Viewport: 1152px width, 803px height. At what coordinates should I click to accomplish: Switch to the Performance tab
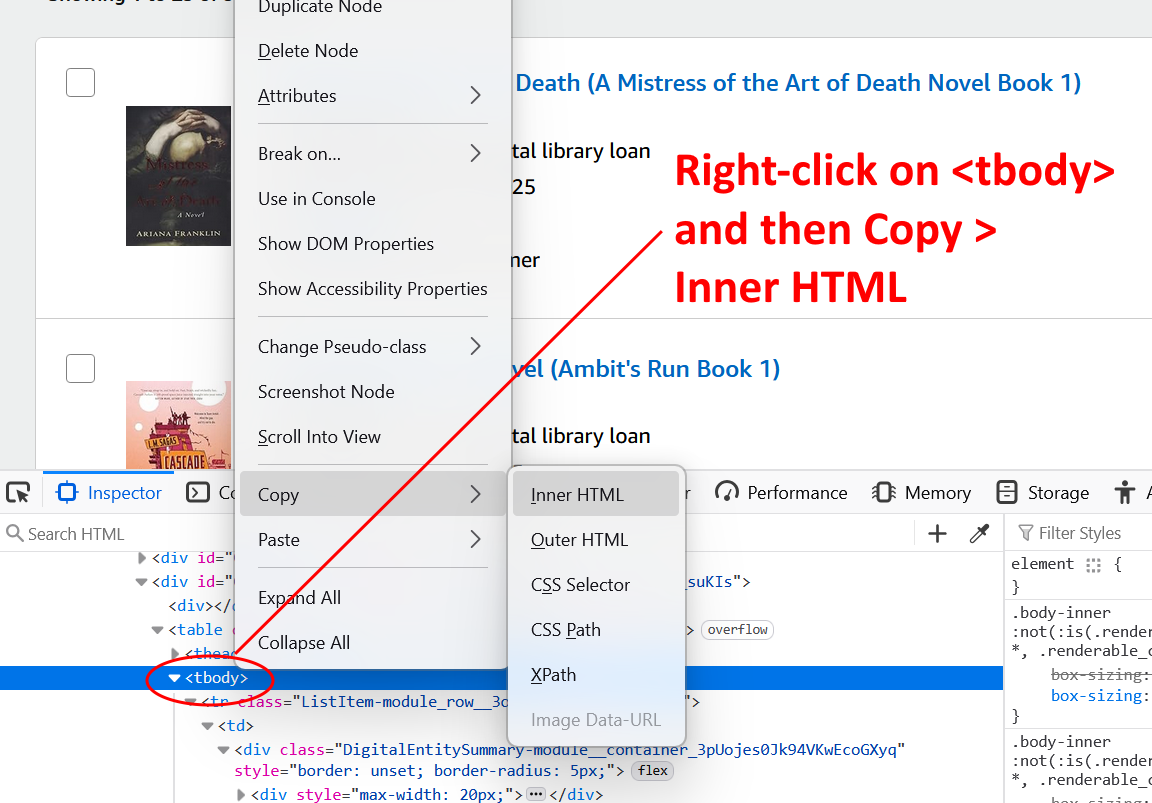pyautogui.click(x=781, y=492)
